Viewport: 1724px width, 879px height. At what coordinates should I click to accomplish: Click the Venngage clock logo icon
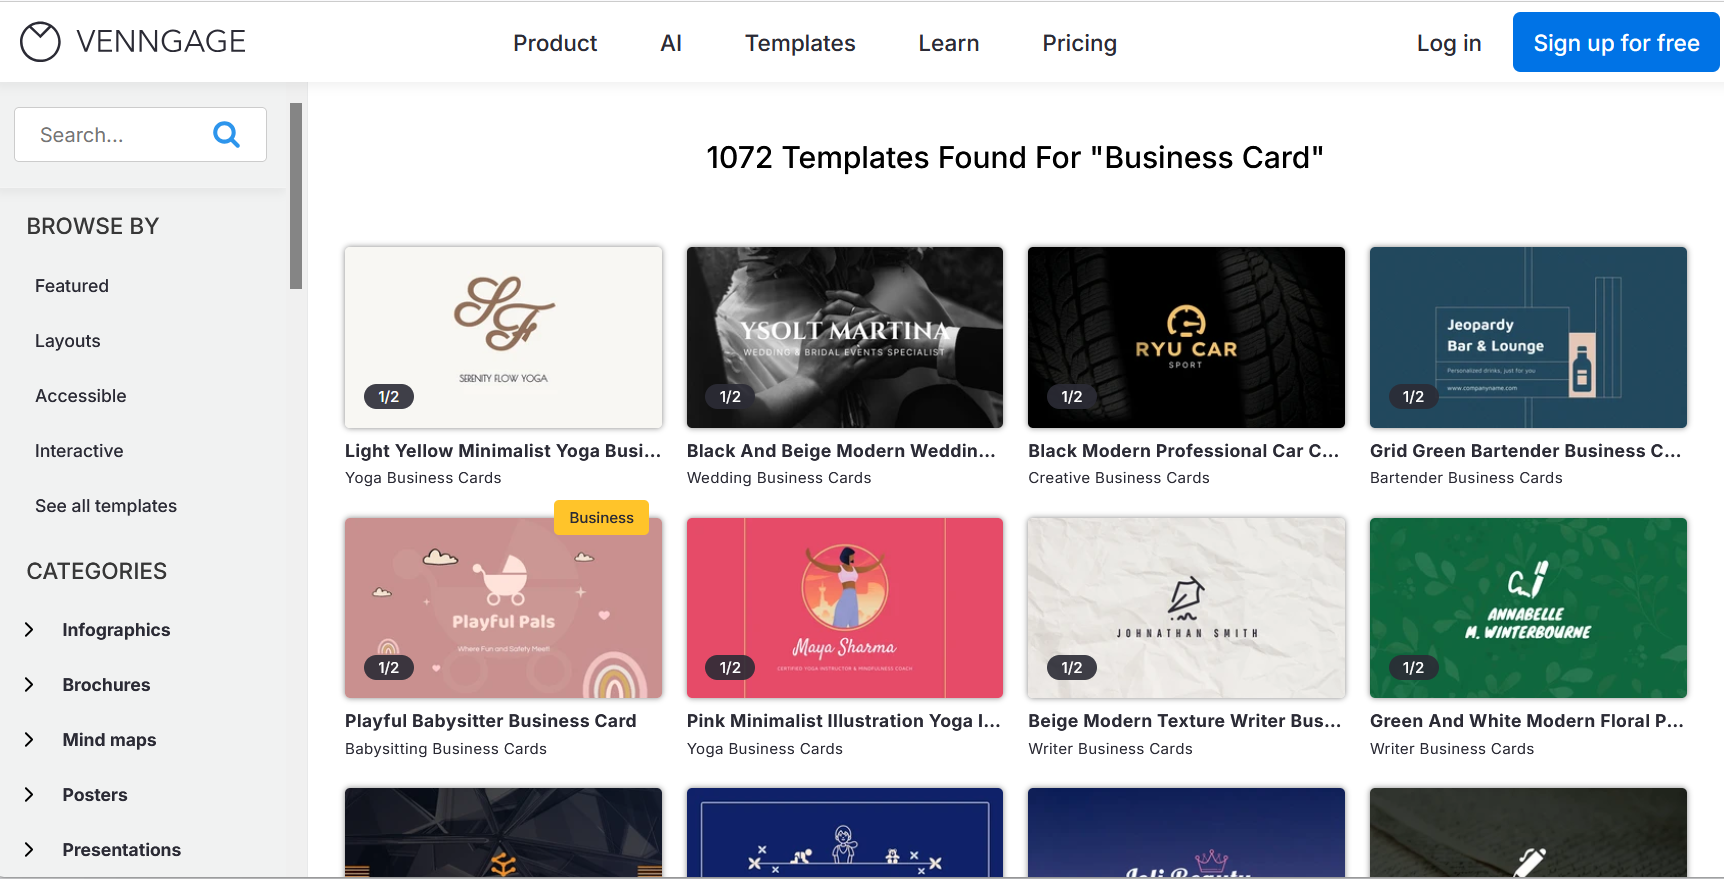(40, 42)
